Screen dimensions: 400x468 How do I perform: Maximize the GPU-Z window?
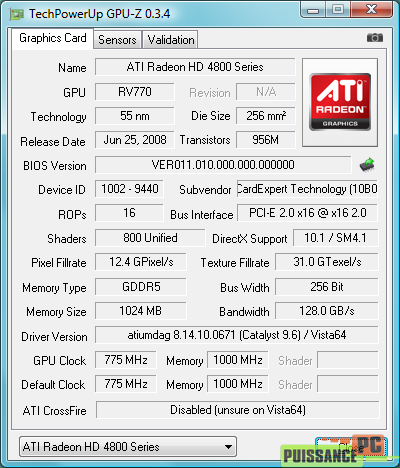338,9
